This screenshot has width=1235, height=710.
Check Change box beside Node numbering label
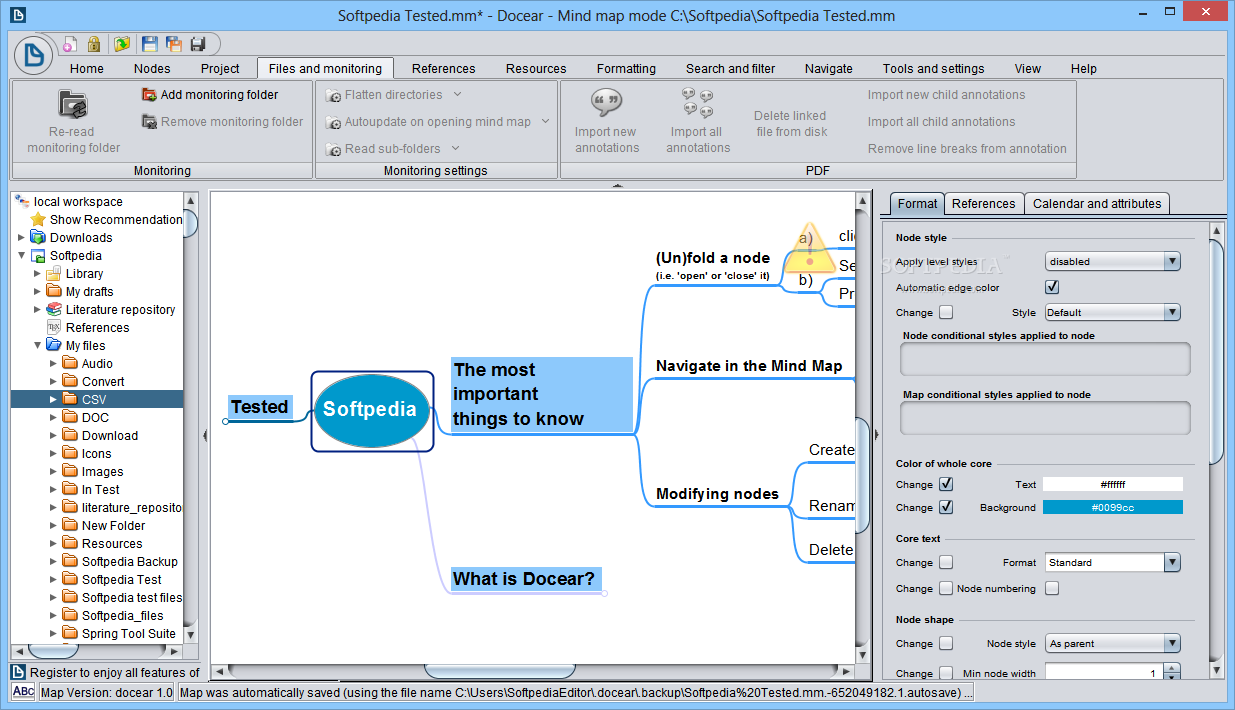pyautogui.click(x=946, y=588)
